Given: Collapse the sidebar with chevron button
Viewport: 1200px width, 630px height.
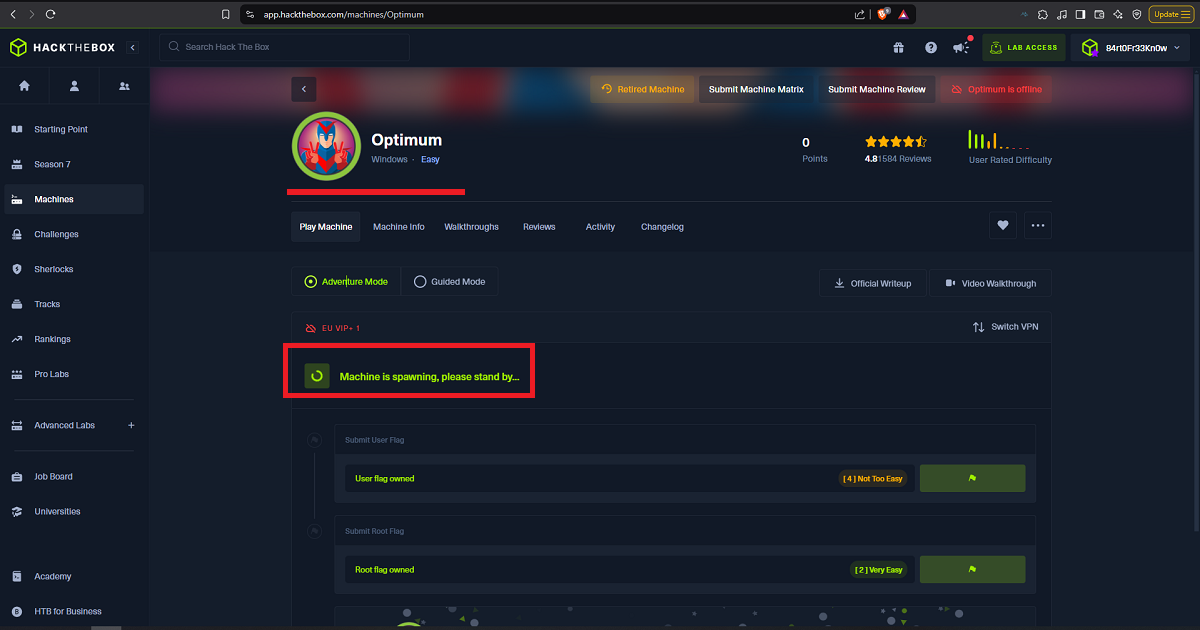Looking at the screenshot, I should pyautogui.click(x=133, y=47).
